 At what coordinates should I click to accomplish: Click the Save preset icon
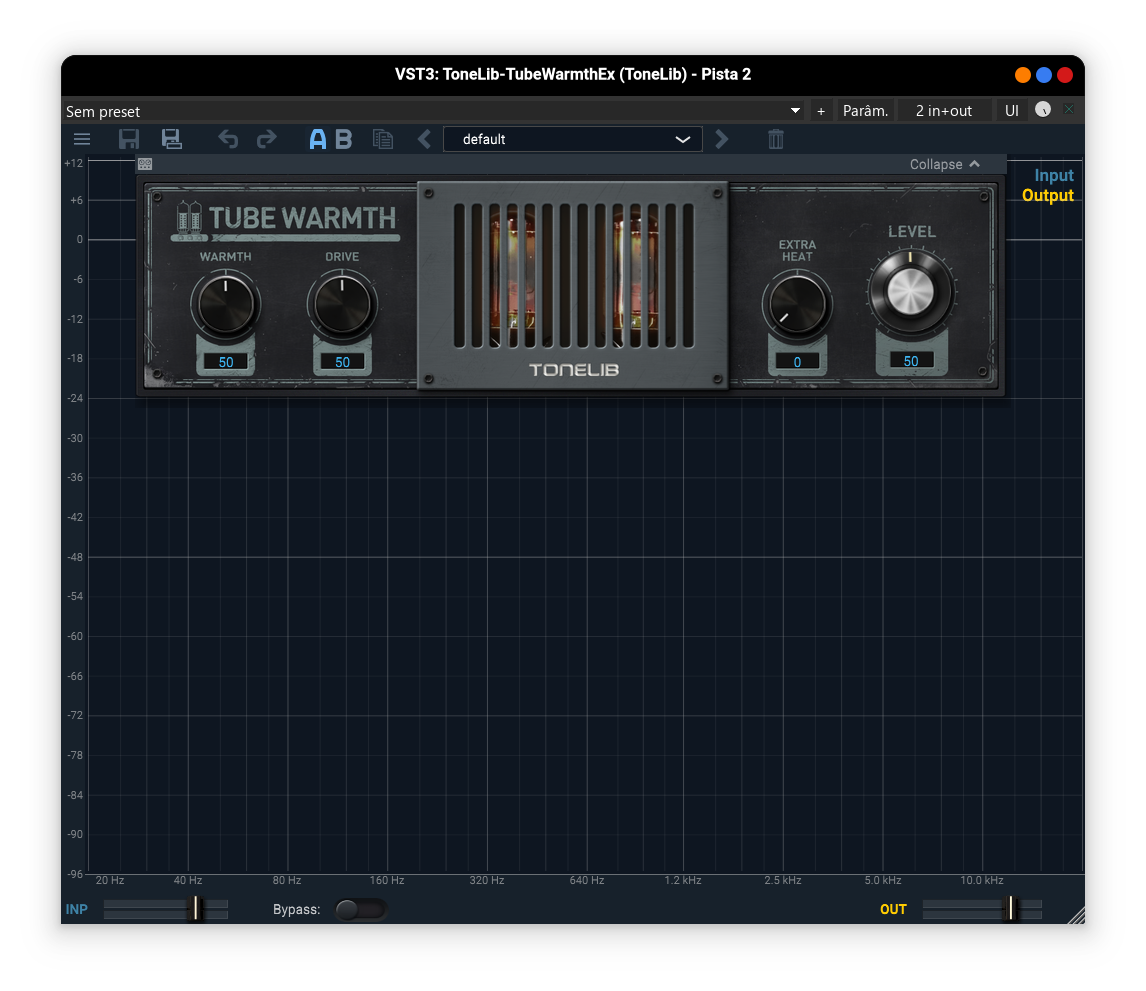[128, 139]
